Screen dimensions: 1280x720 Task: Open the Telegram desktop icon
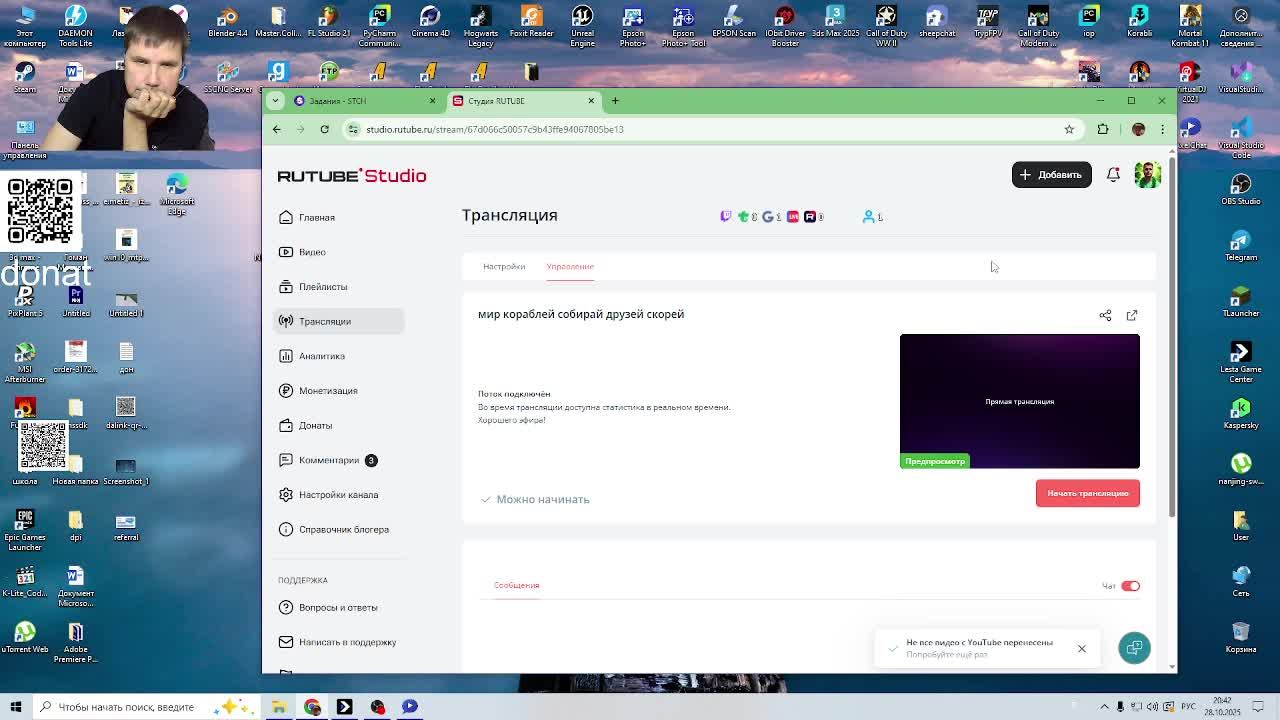(1241, 246)
